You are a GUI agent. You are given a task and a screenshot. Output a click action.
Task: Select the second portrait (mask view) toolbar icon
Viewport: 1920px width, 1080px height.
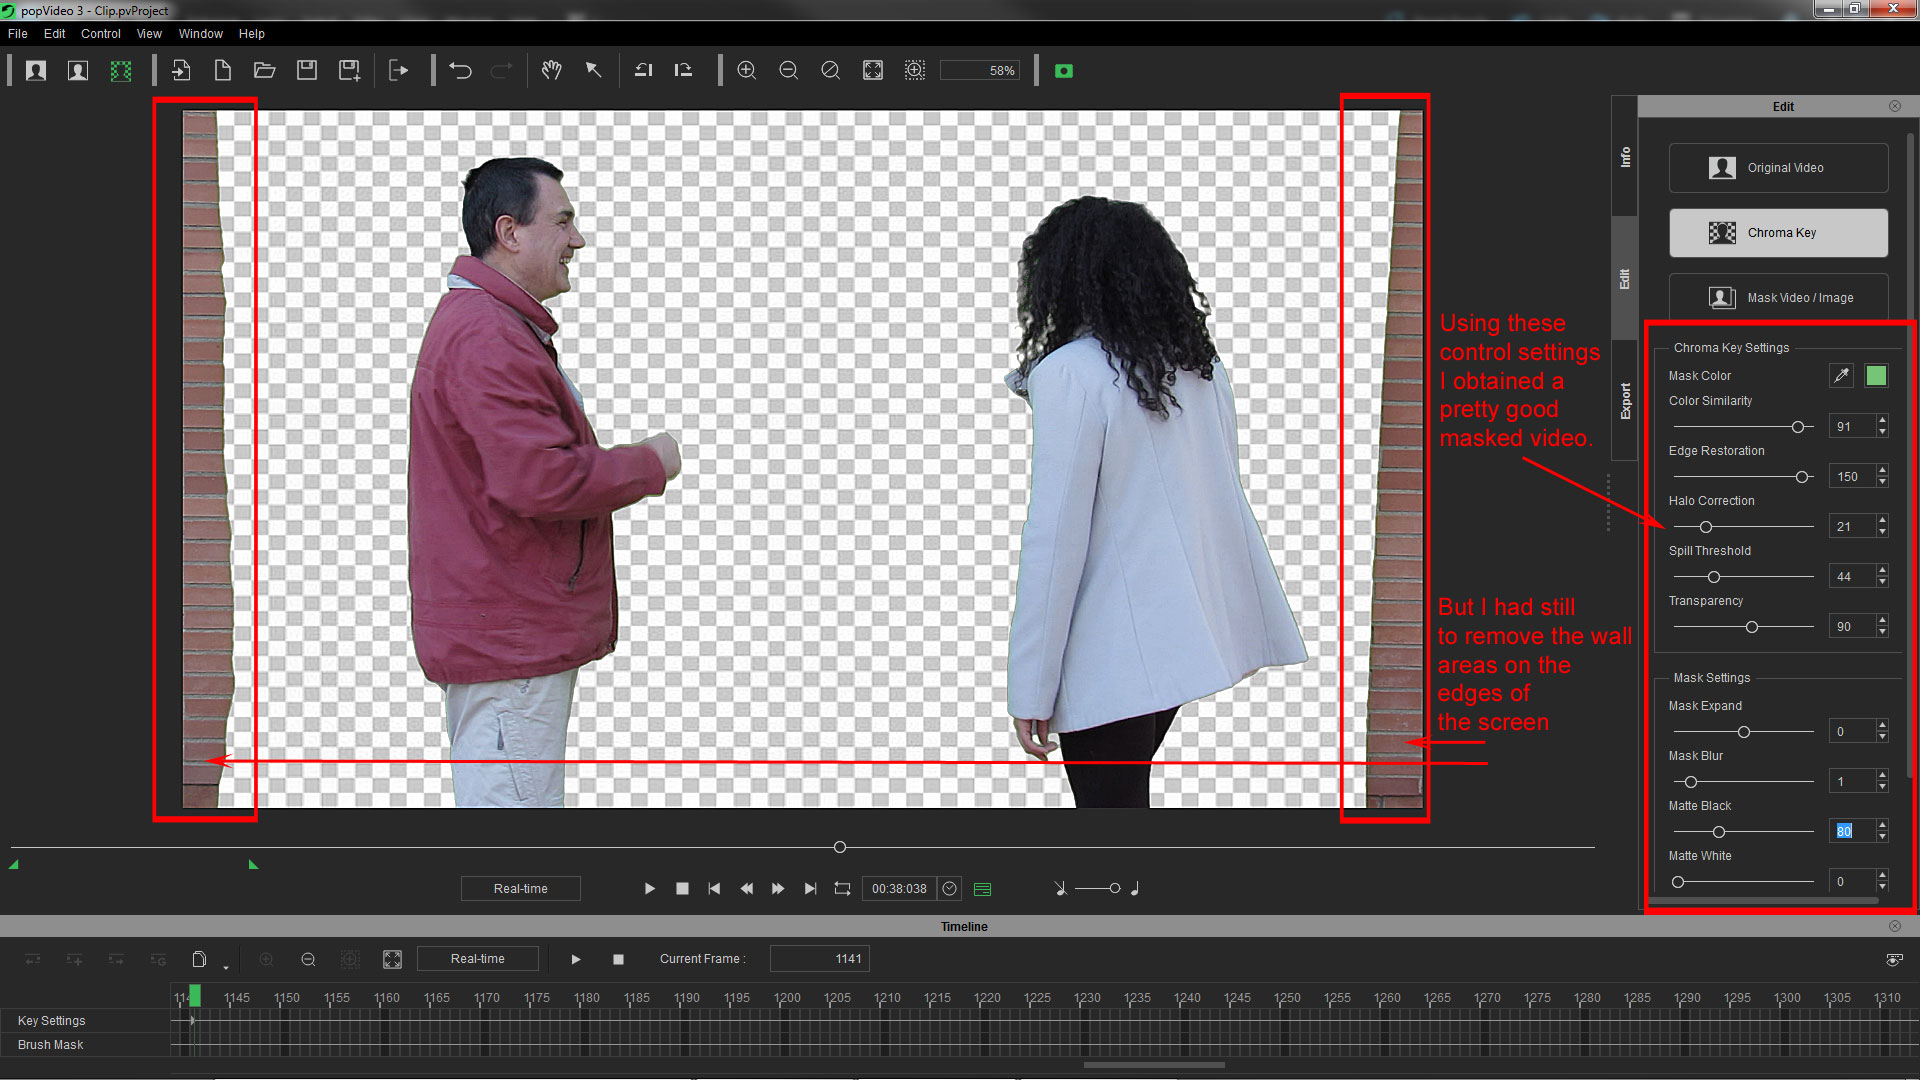pyautogui.click(x=78, y=71)
